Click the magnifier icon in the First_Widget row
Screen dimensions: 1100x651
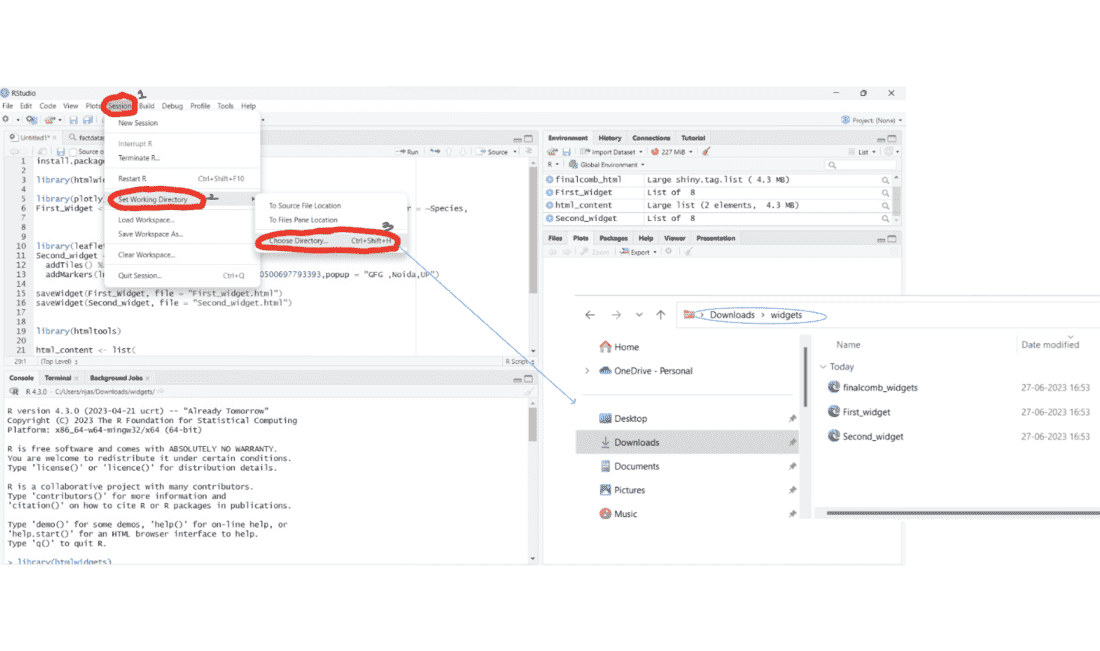pyautogui.click(x=885, y=193)
